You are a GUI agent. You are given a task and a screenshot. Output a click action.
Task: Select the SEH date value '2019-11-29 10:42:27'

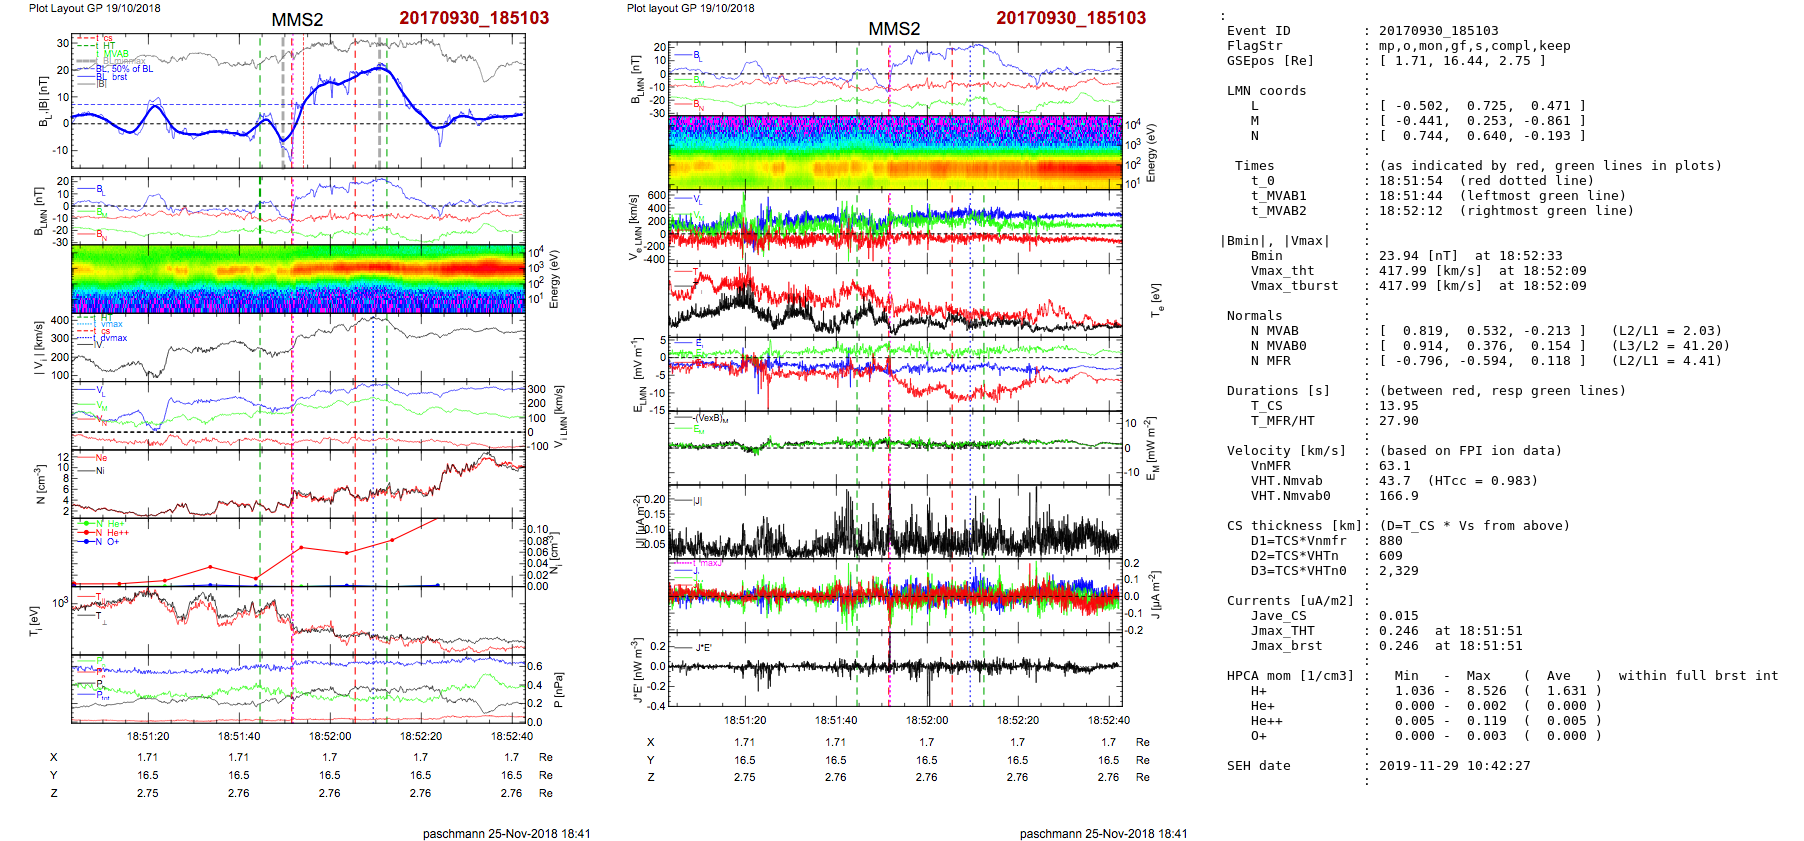tap(1454, 766)
